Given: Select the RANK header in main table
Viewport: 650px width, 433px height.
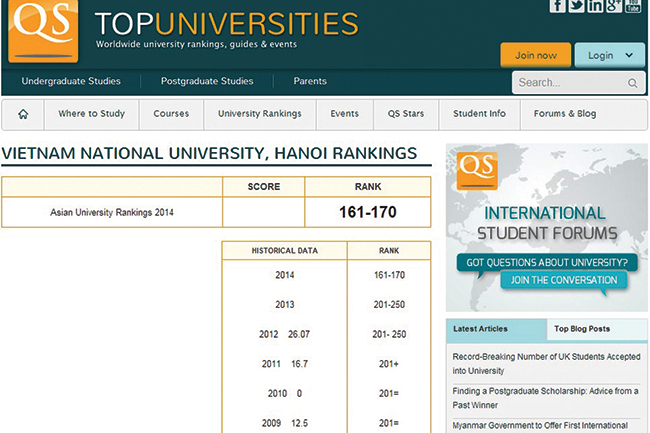Looking at the screenshot, I should [x=368, y=187].
